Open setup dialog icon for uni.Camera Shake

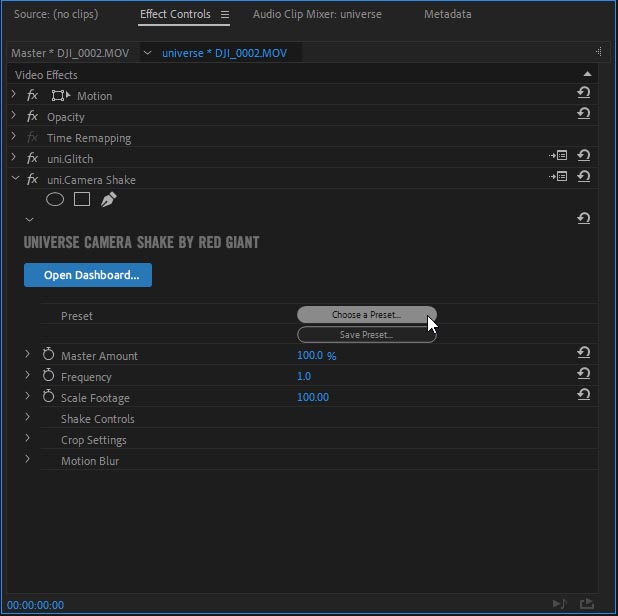pyautogui.click(x=558, y=177)
